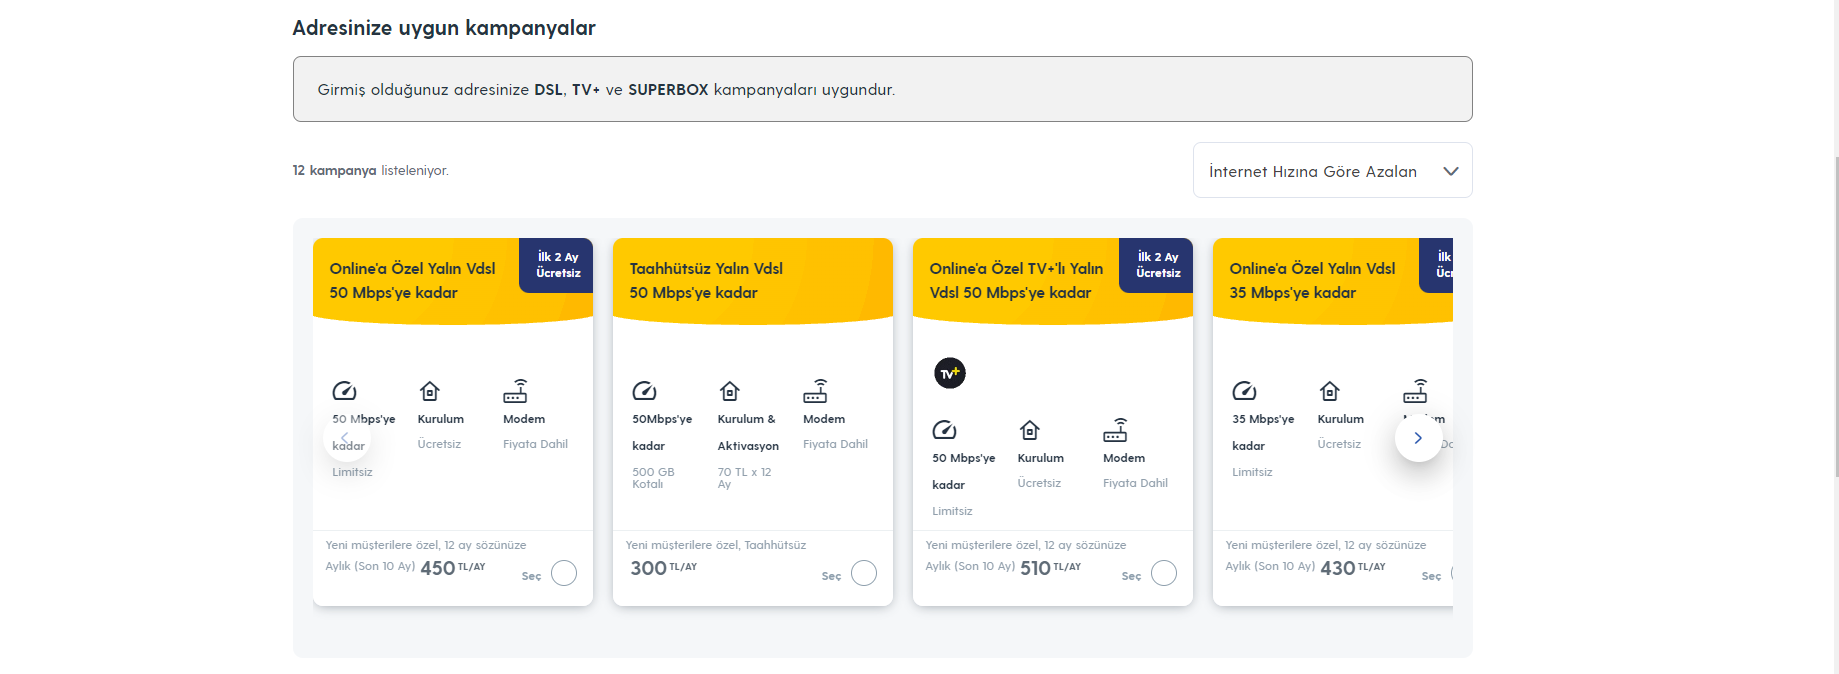
Task: Click İlk 2 Ay Ücretsiz badge on first card
Action: (557, 265)
